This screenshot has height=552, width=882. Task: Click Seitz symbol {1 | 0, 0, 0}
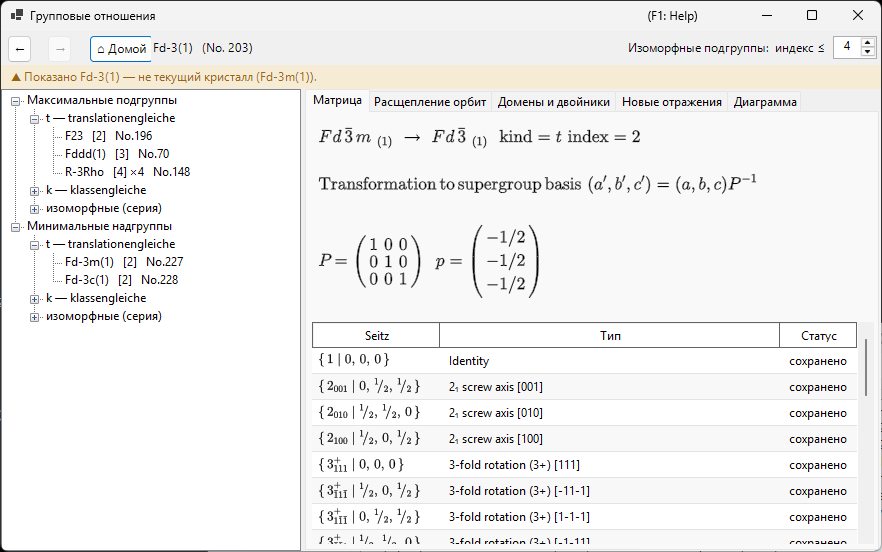pyautogui.click(x=354, y=360)
